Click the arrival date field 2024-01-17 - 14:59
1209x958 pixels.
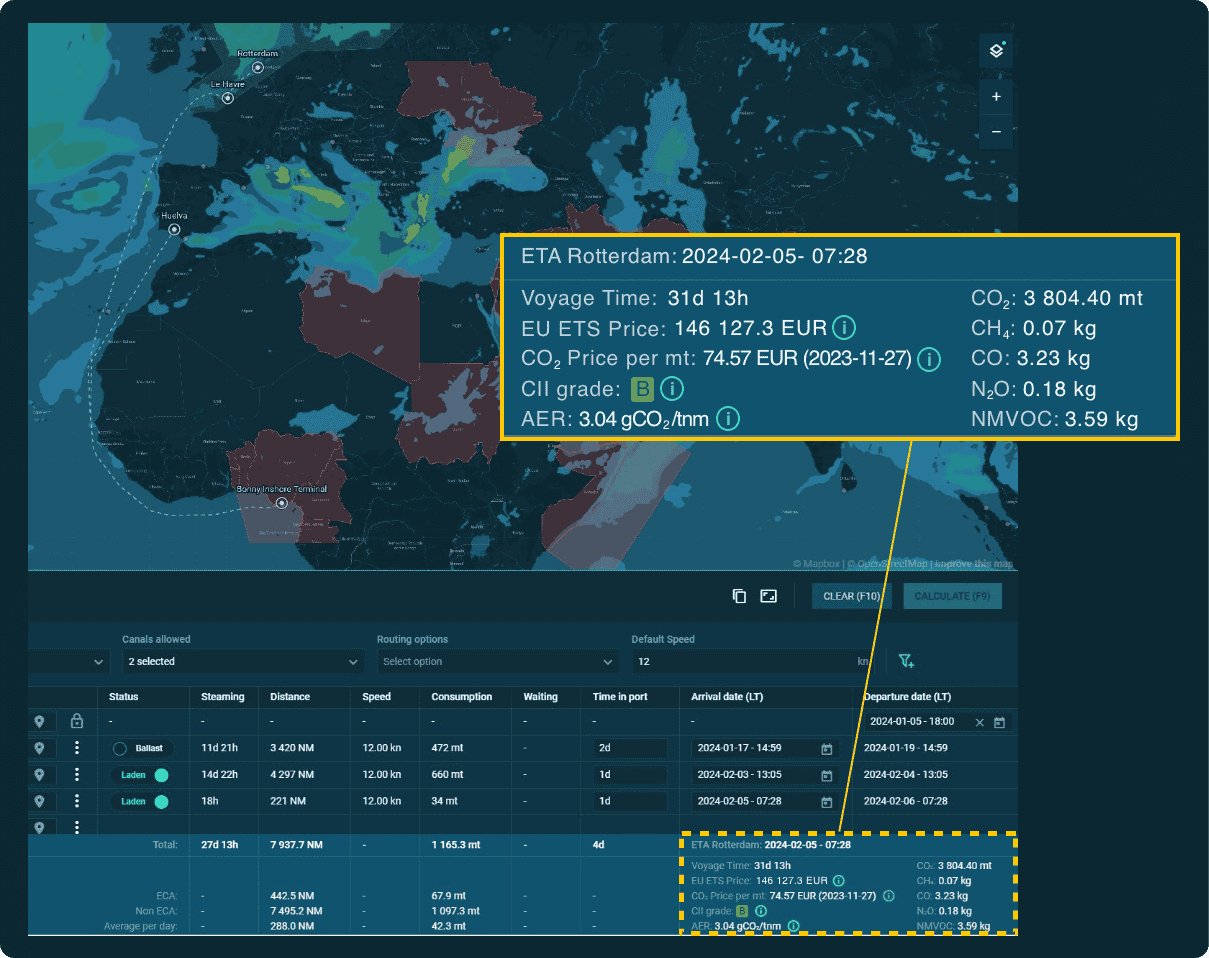point(765,748)
